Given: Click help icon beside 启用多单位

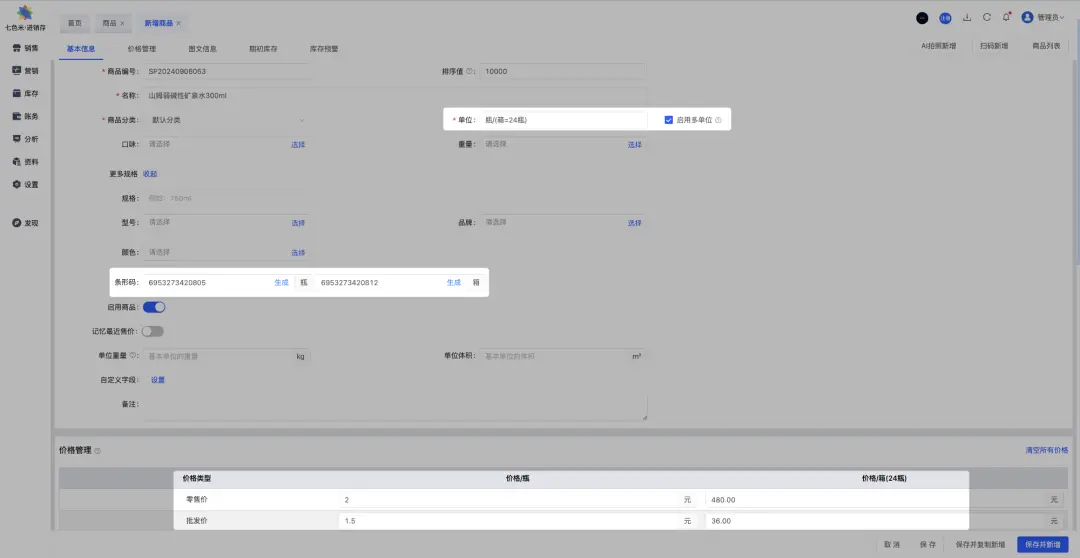Looking at the screenshot, I should point(718,120).
